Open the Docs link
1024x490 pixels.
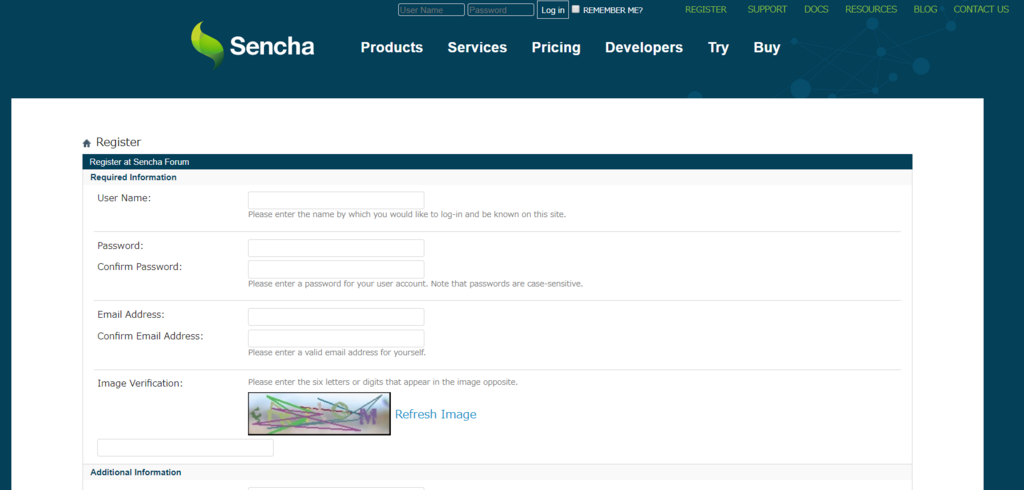(x=816, y=10)
